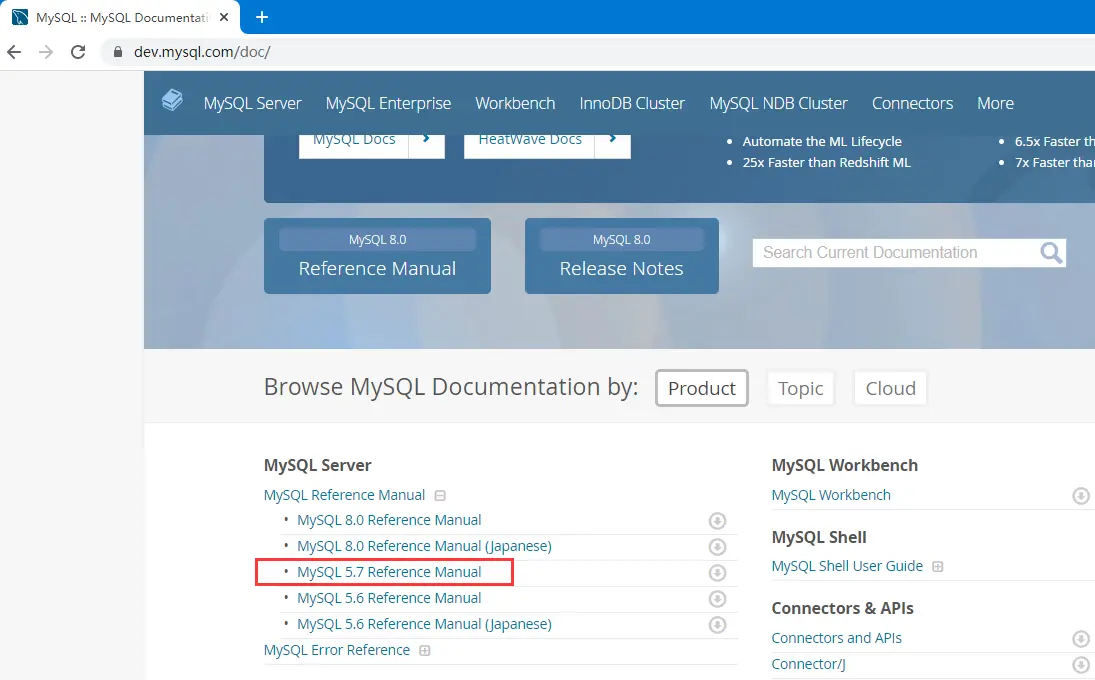Download the MySQL 8.0 Reference Manual
Screen dimensions: 1095x680
[x=717, y=521]
